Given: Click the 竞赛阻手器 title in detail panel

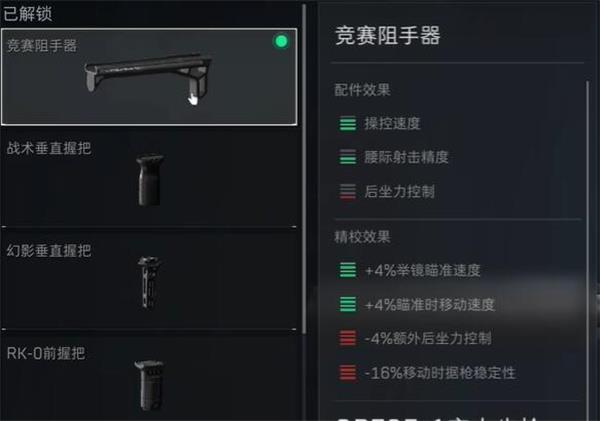Looking at the screenshot, I should (x=388, y=36).
